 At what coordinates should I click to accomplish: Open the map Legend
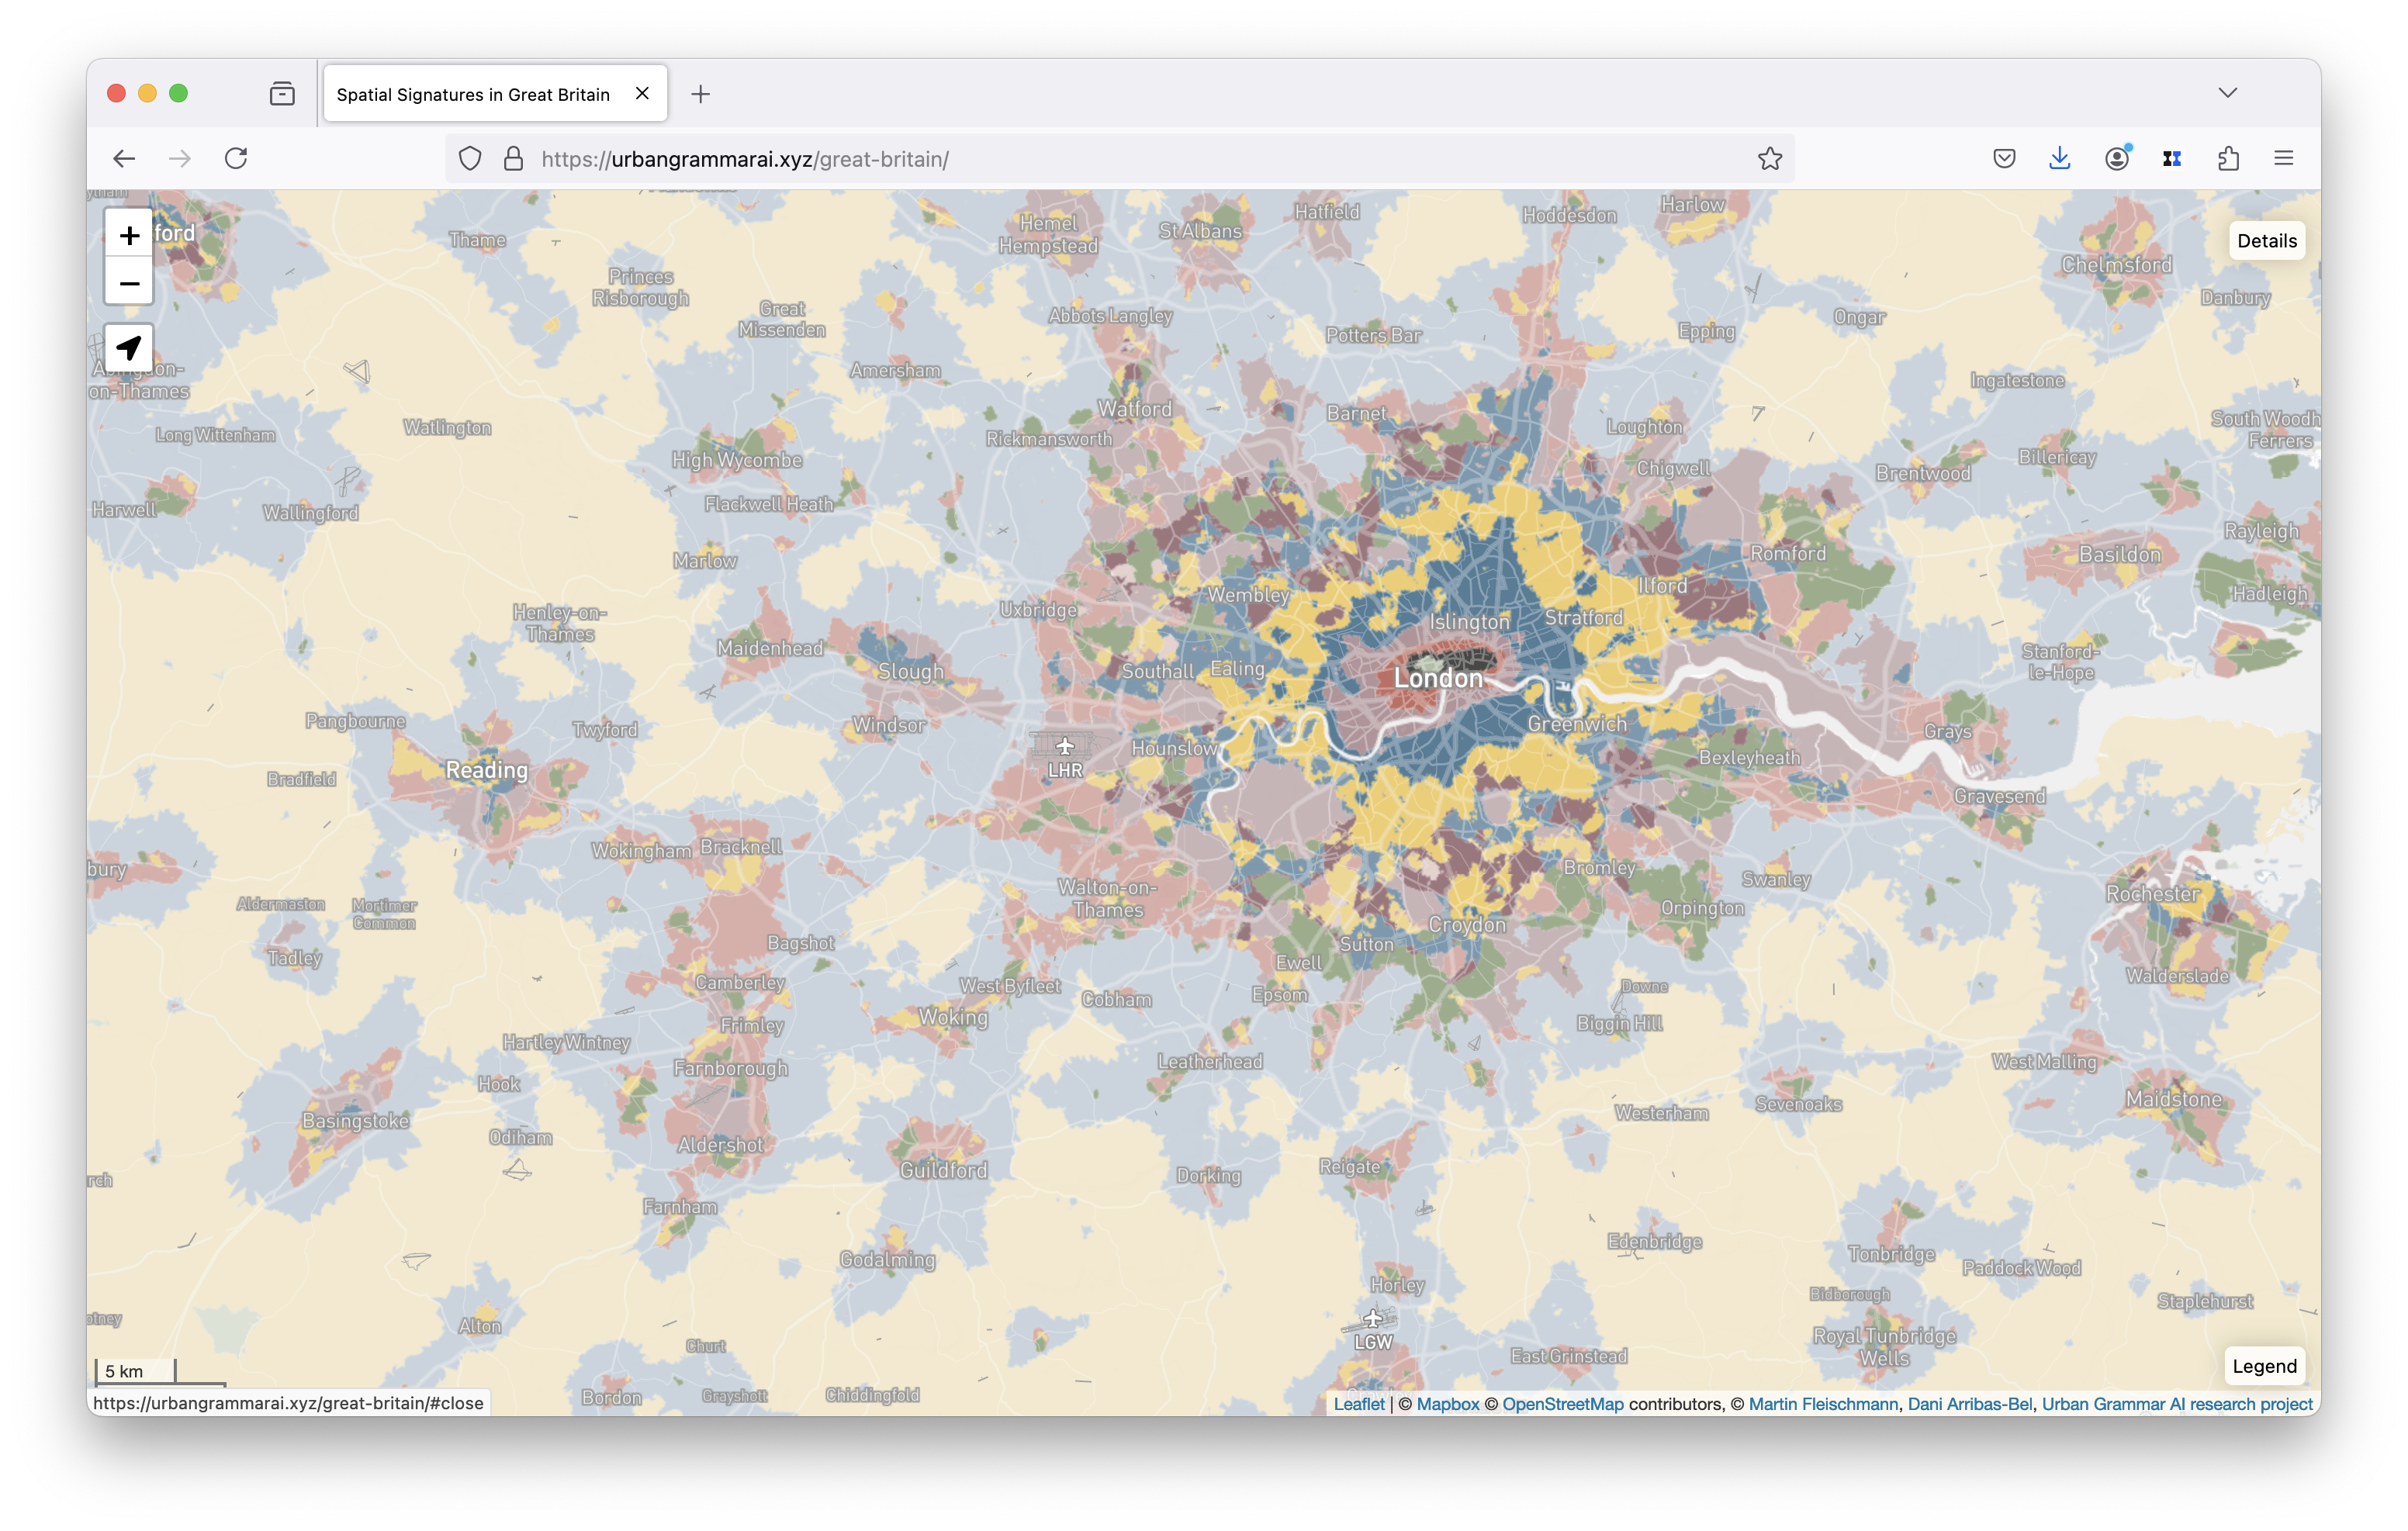tap(2264, 1366)
